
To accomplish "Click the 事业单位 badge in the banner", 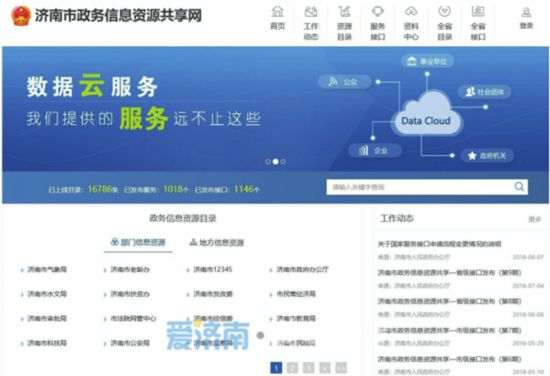I will [x=427, y=61].
